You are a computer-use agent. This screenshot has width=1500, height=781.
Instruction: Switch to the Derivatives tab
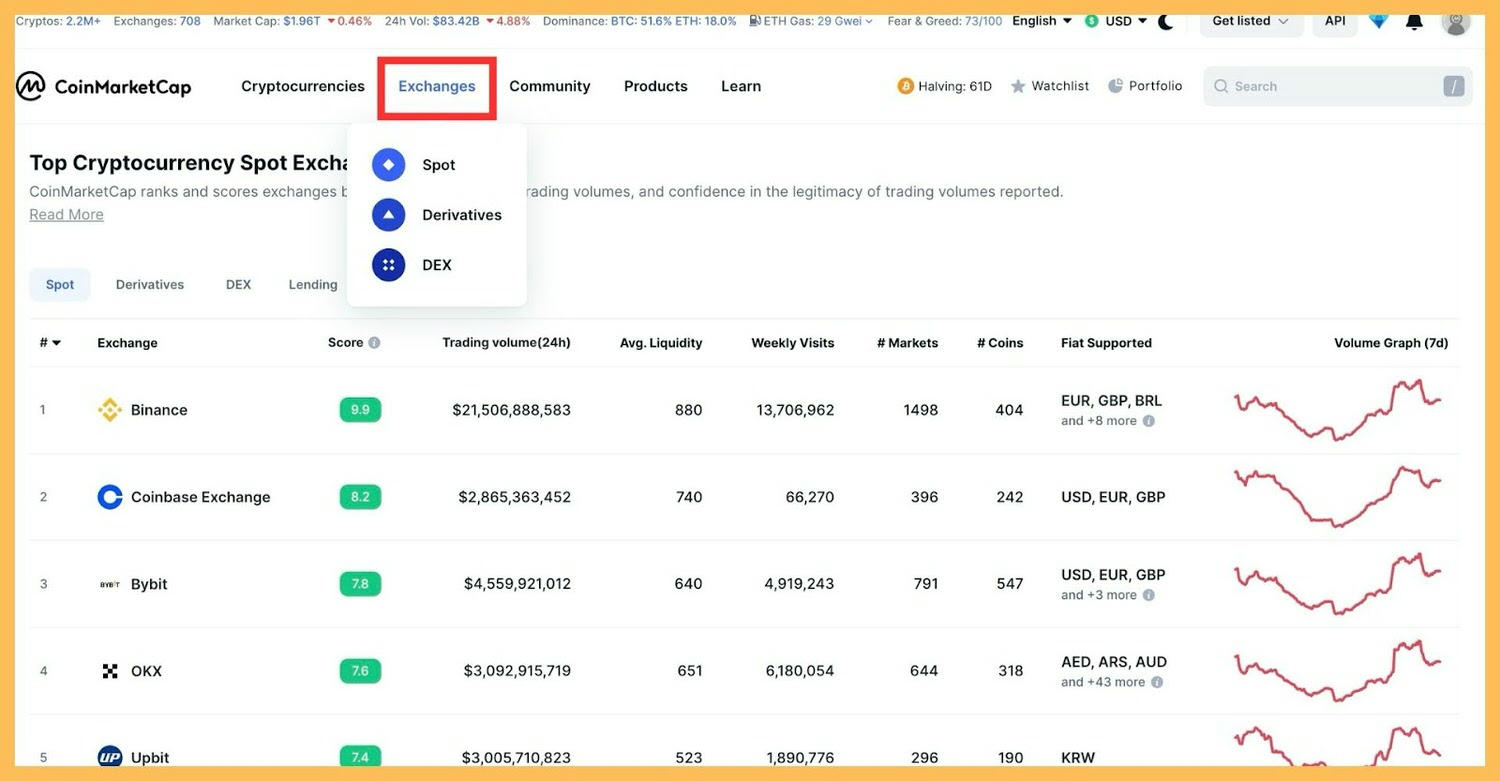150,285
